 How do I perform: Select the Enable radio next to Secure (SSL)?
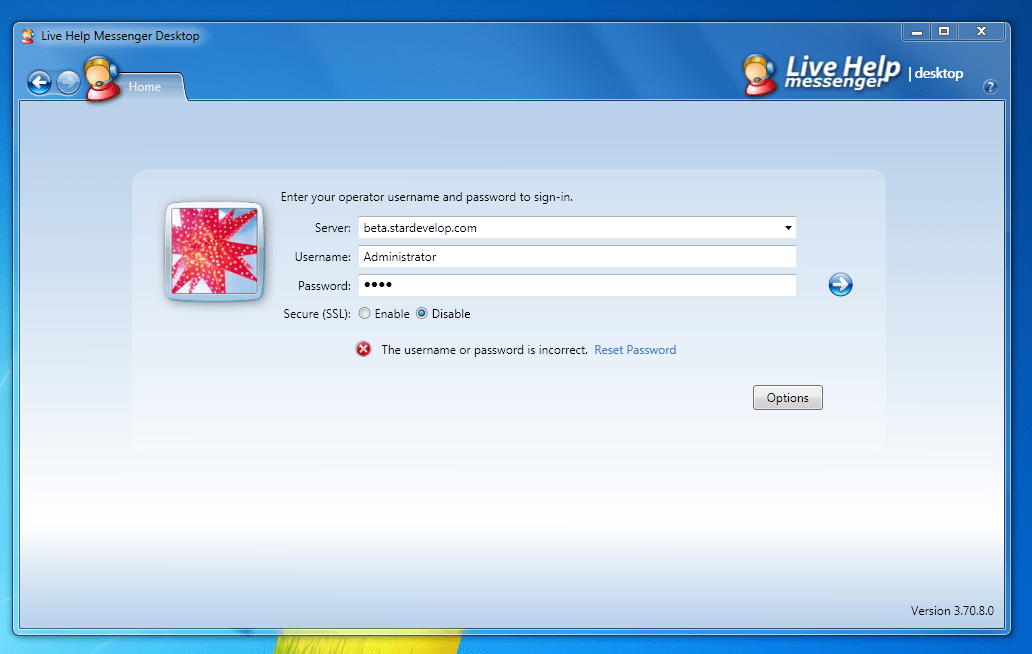pyautogui.click(x=365, y=313)
